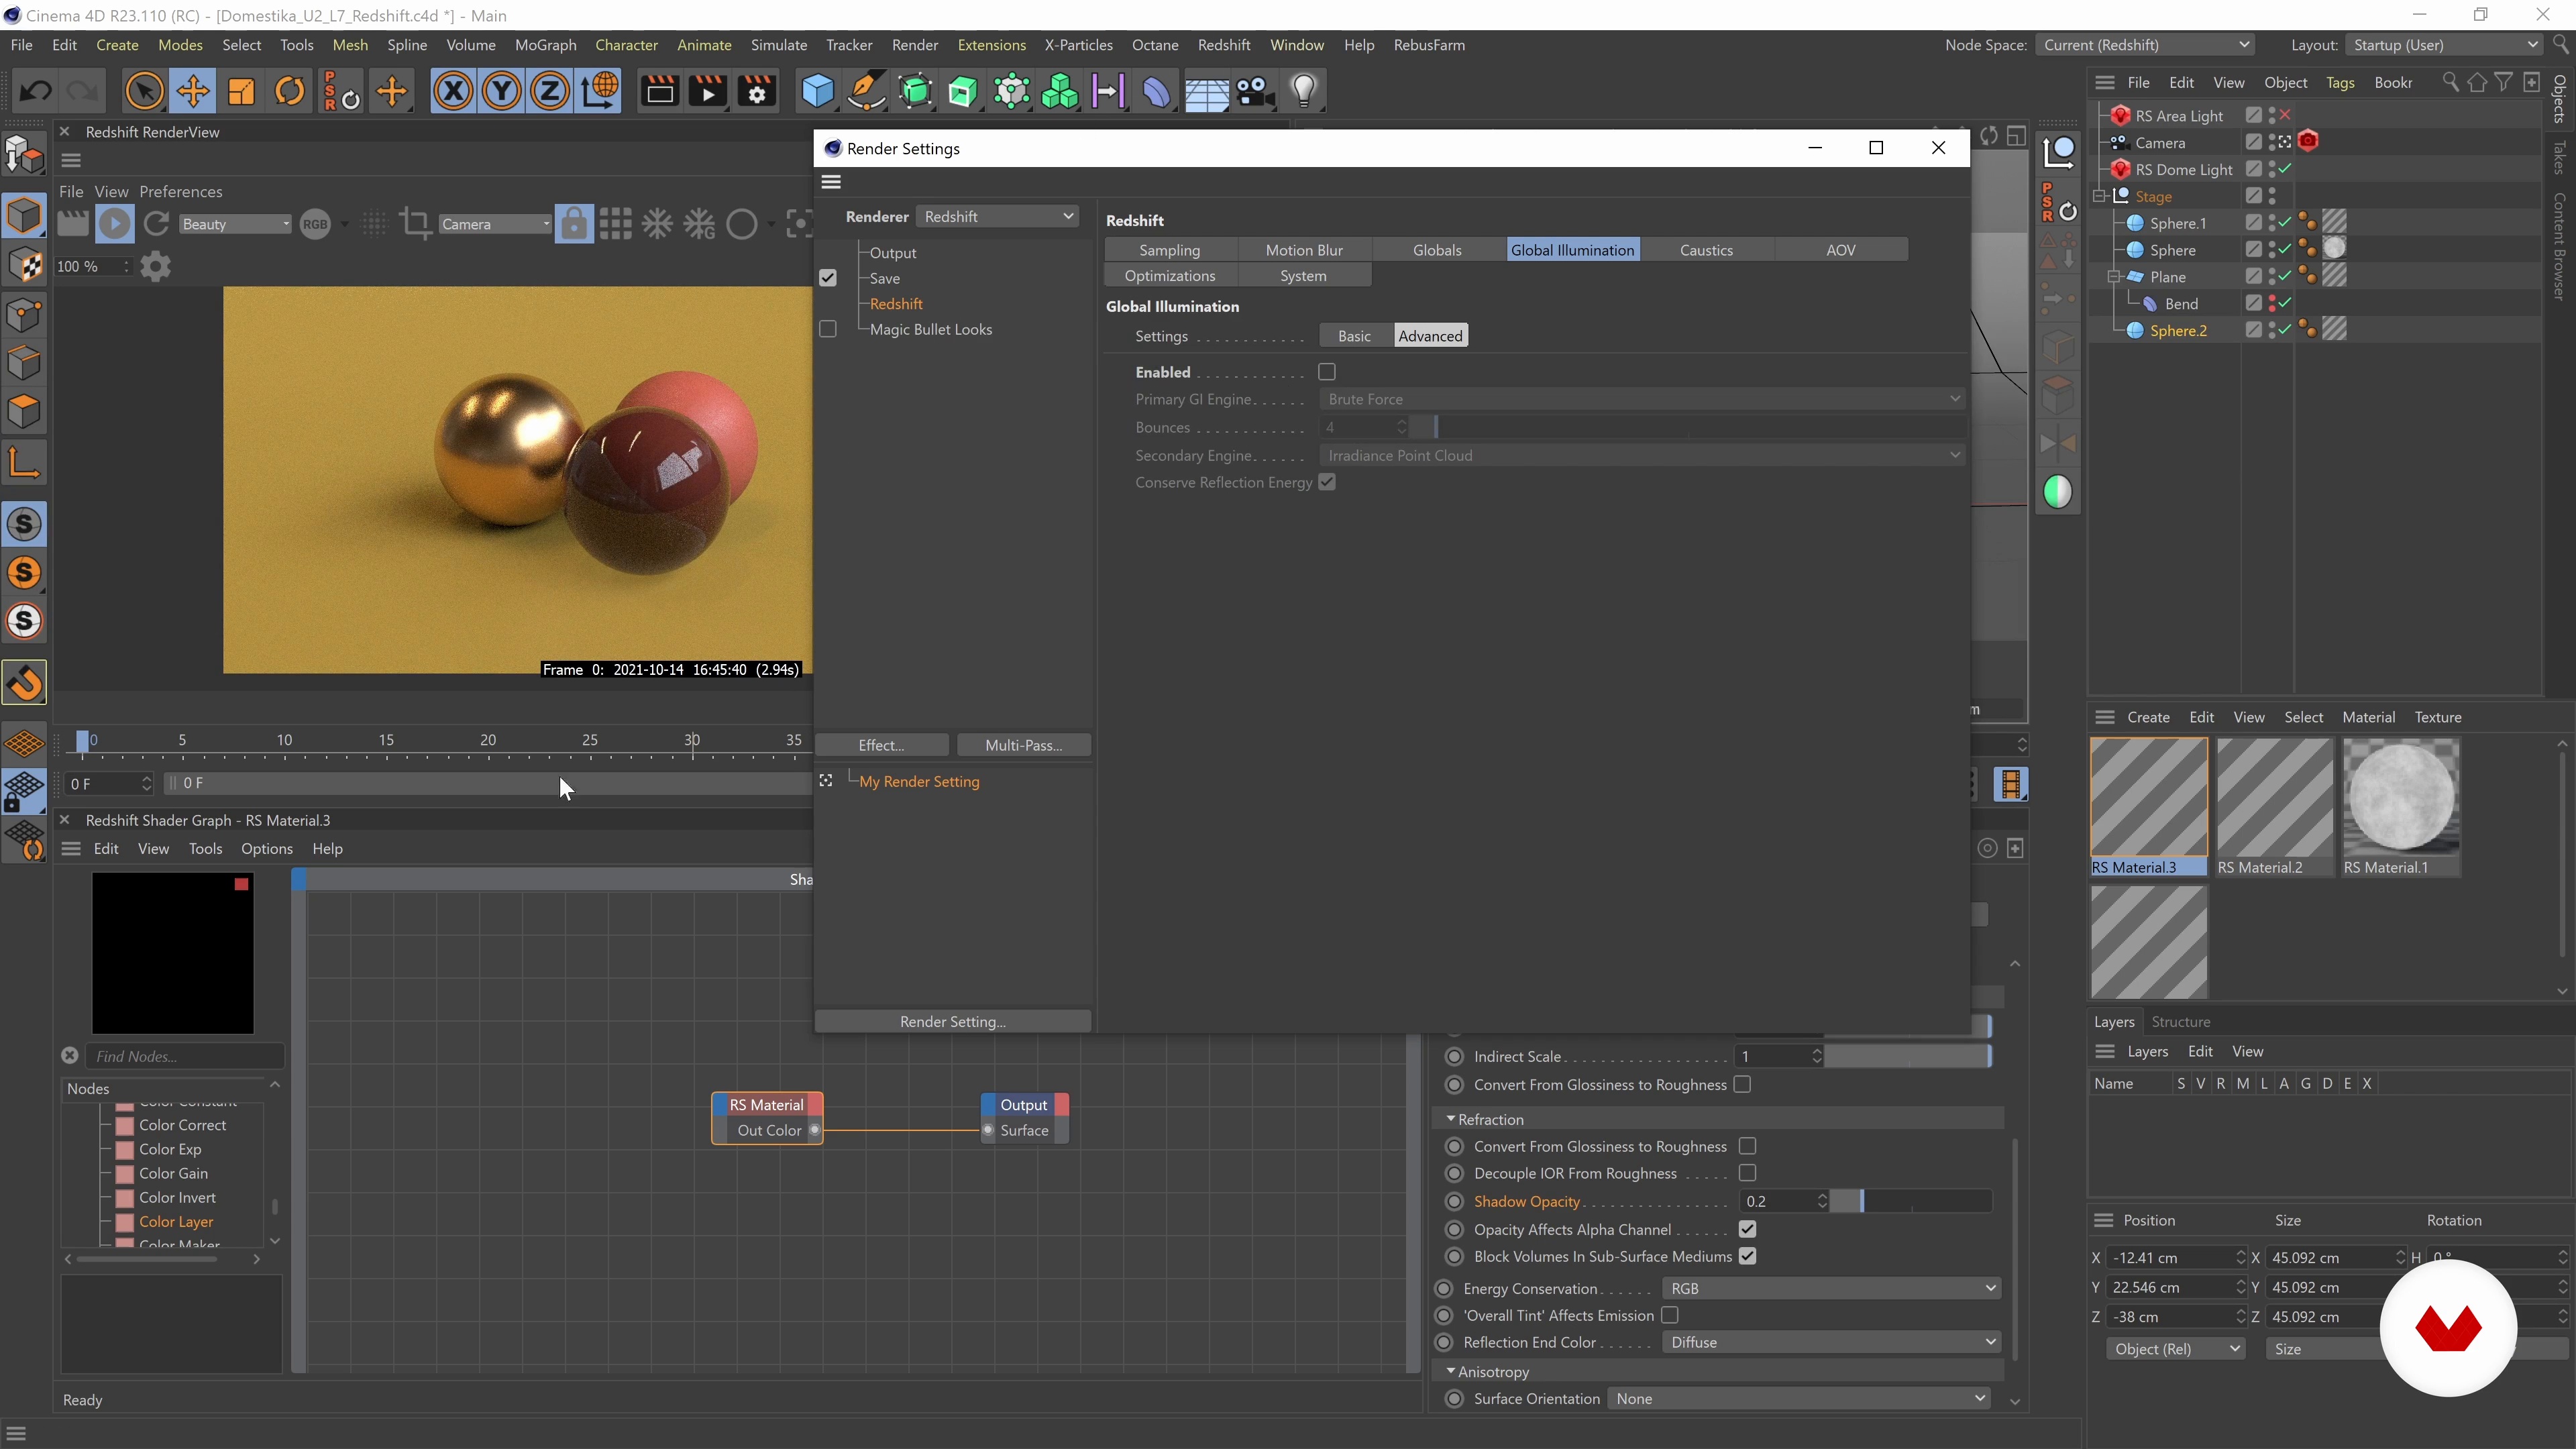Open the Node Space dropdown
The width and height of the screenshot is (2576, 1449).
coord(2144,45)
